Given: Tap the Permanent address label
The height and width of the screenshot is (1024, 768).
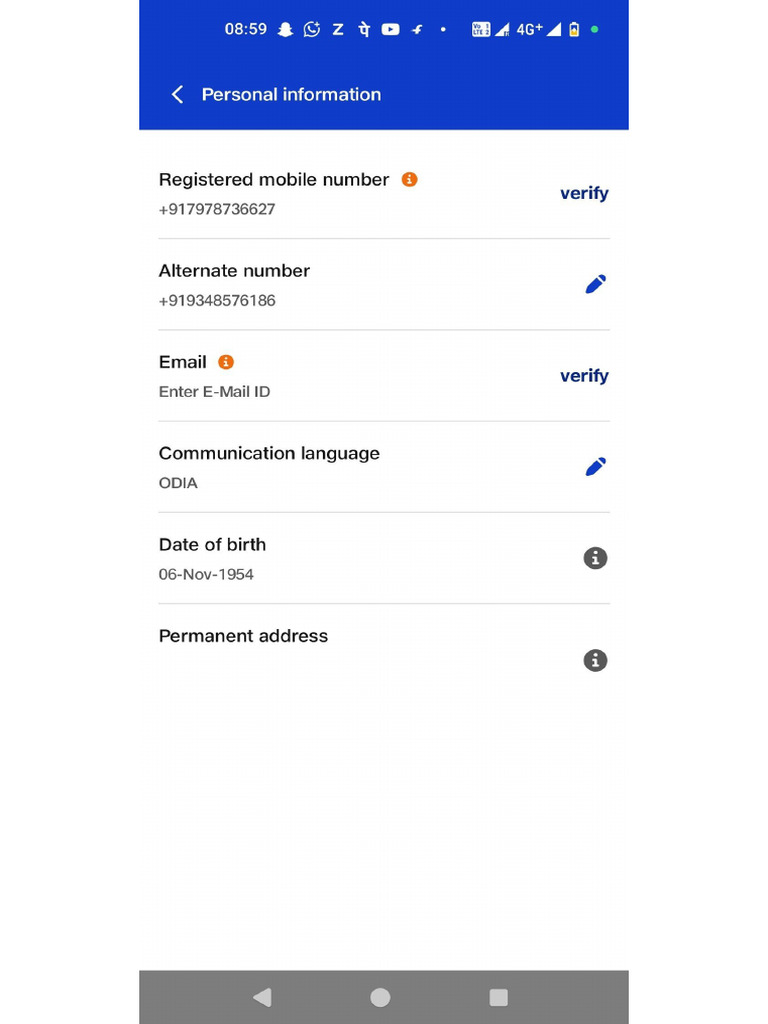Looking at the screenshot, I should coord(243,636).
